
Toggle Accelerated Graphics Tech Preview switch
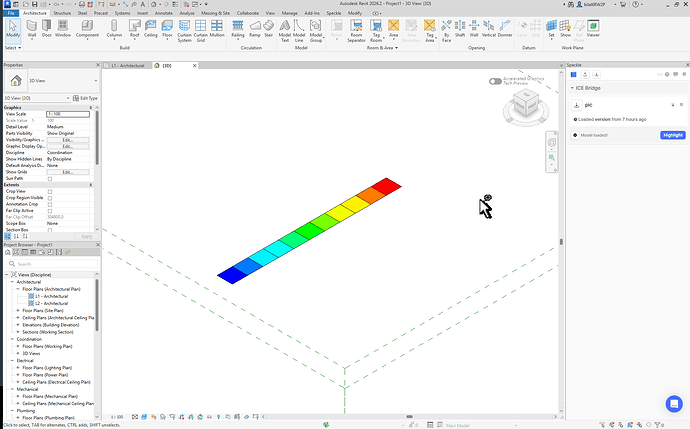tap(495, 81)
